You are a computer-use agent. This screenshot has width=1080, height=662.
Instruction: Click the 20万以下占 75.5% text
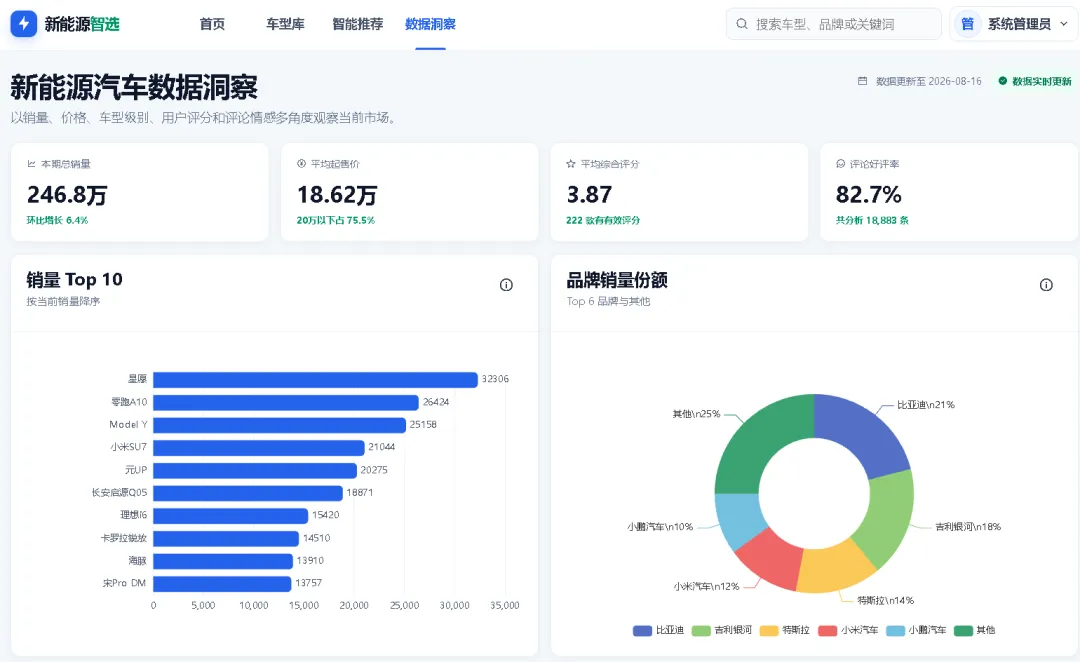[336, 220]
